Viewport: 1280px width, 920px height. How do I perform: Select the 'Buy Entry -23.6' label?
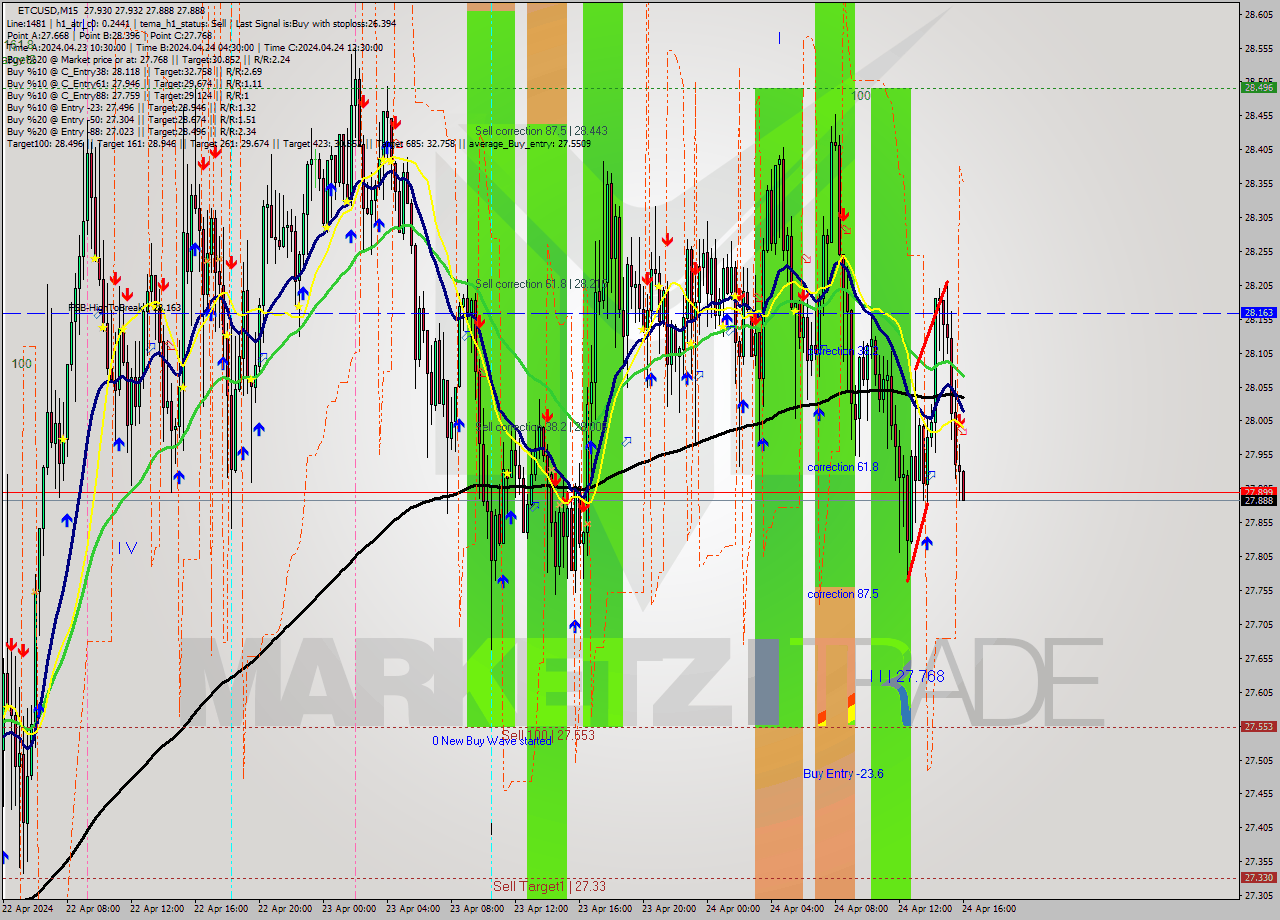pyautogui.click(x=843, y=774)
